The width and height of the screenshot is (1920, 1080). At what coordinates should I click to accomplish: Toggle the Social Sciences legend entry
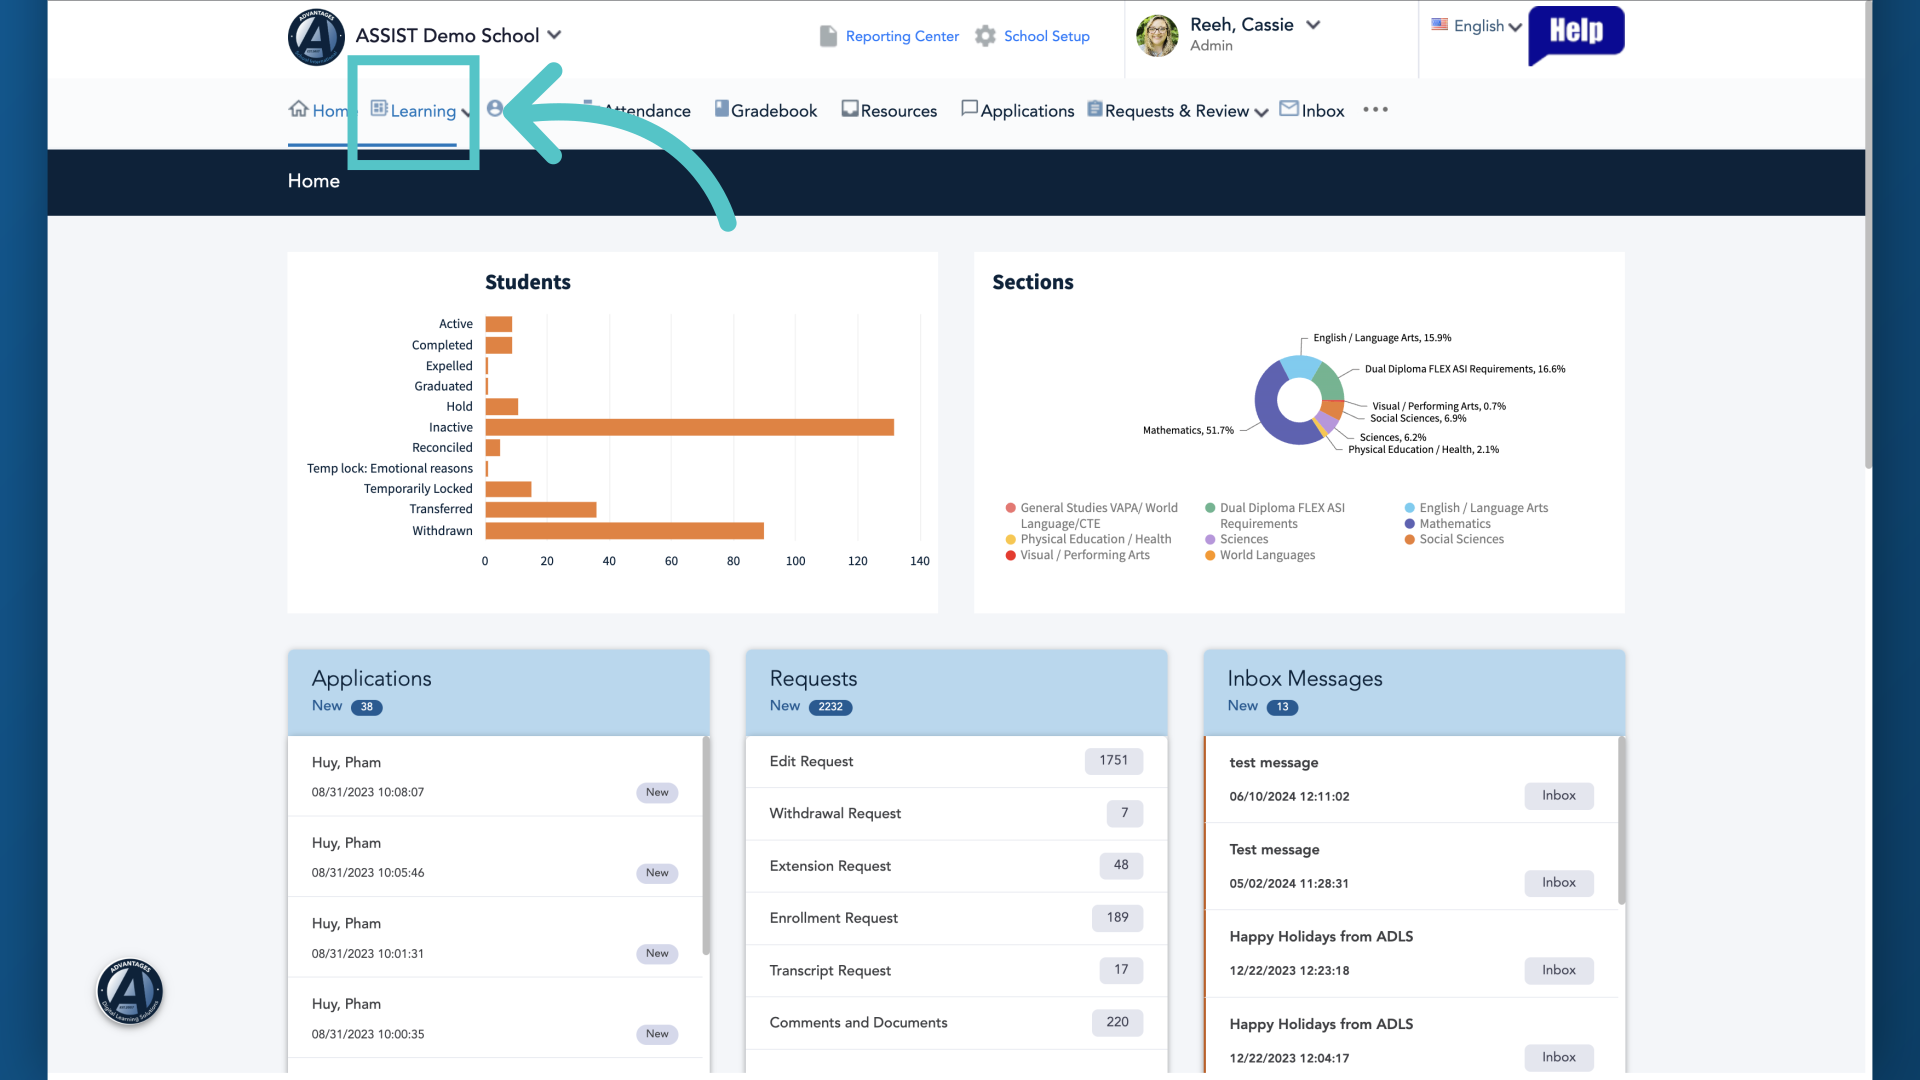(1454, 539)
